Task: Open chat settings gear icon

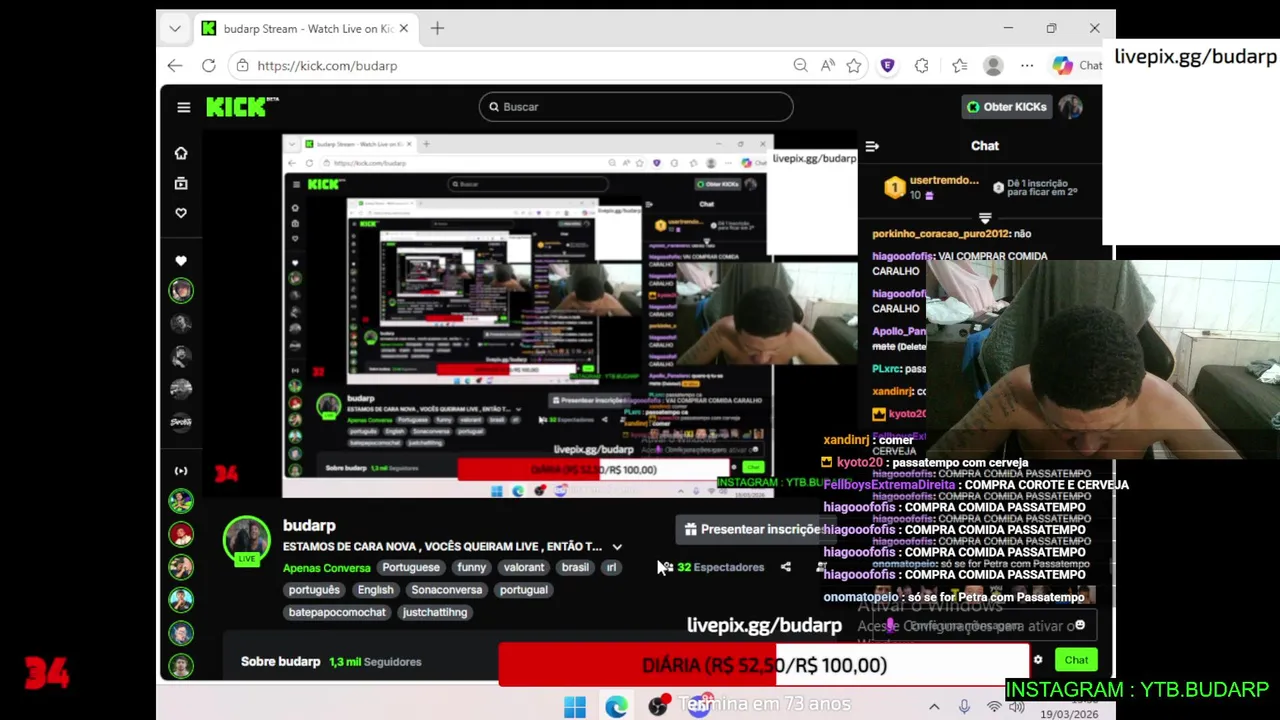Action: click(x=1038, y=660)
